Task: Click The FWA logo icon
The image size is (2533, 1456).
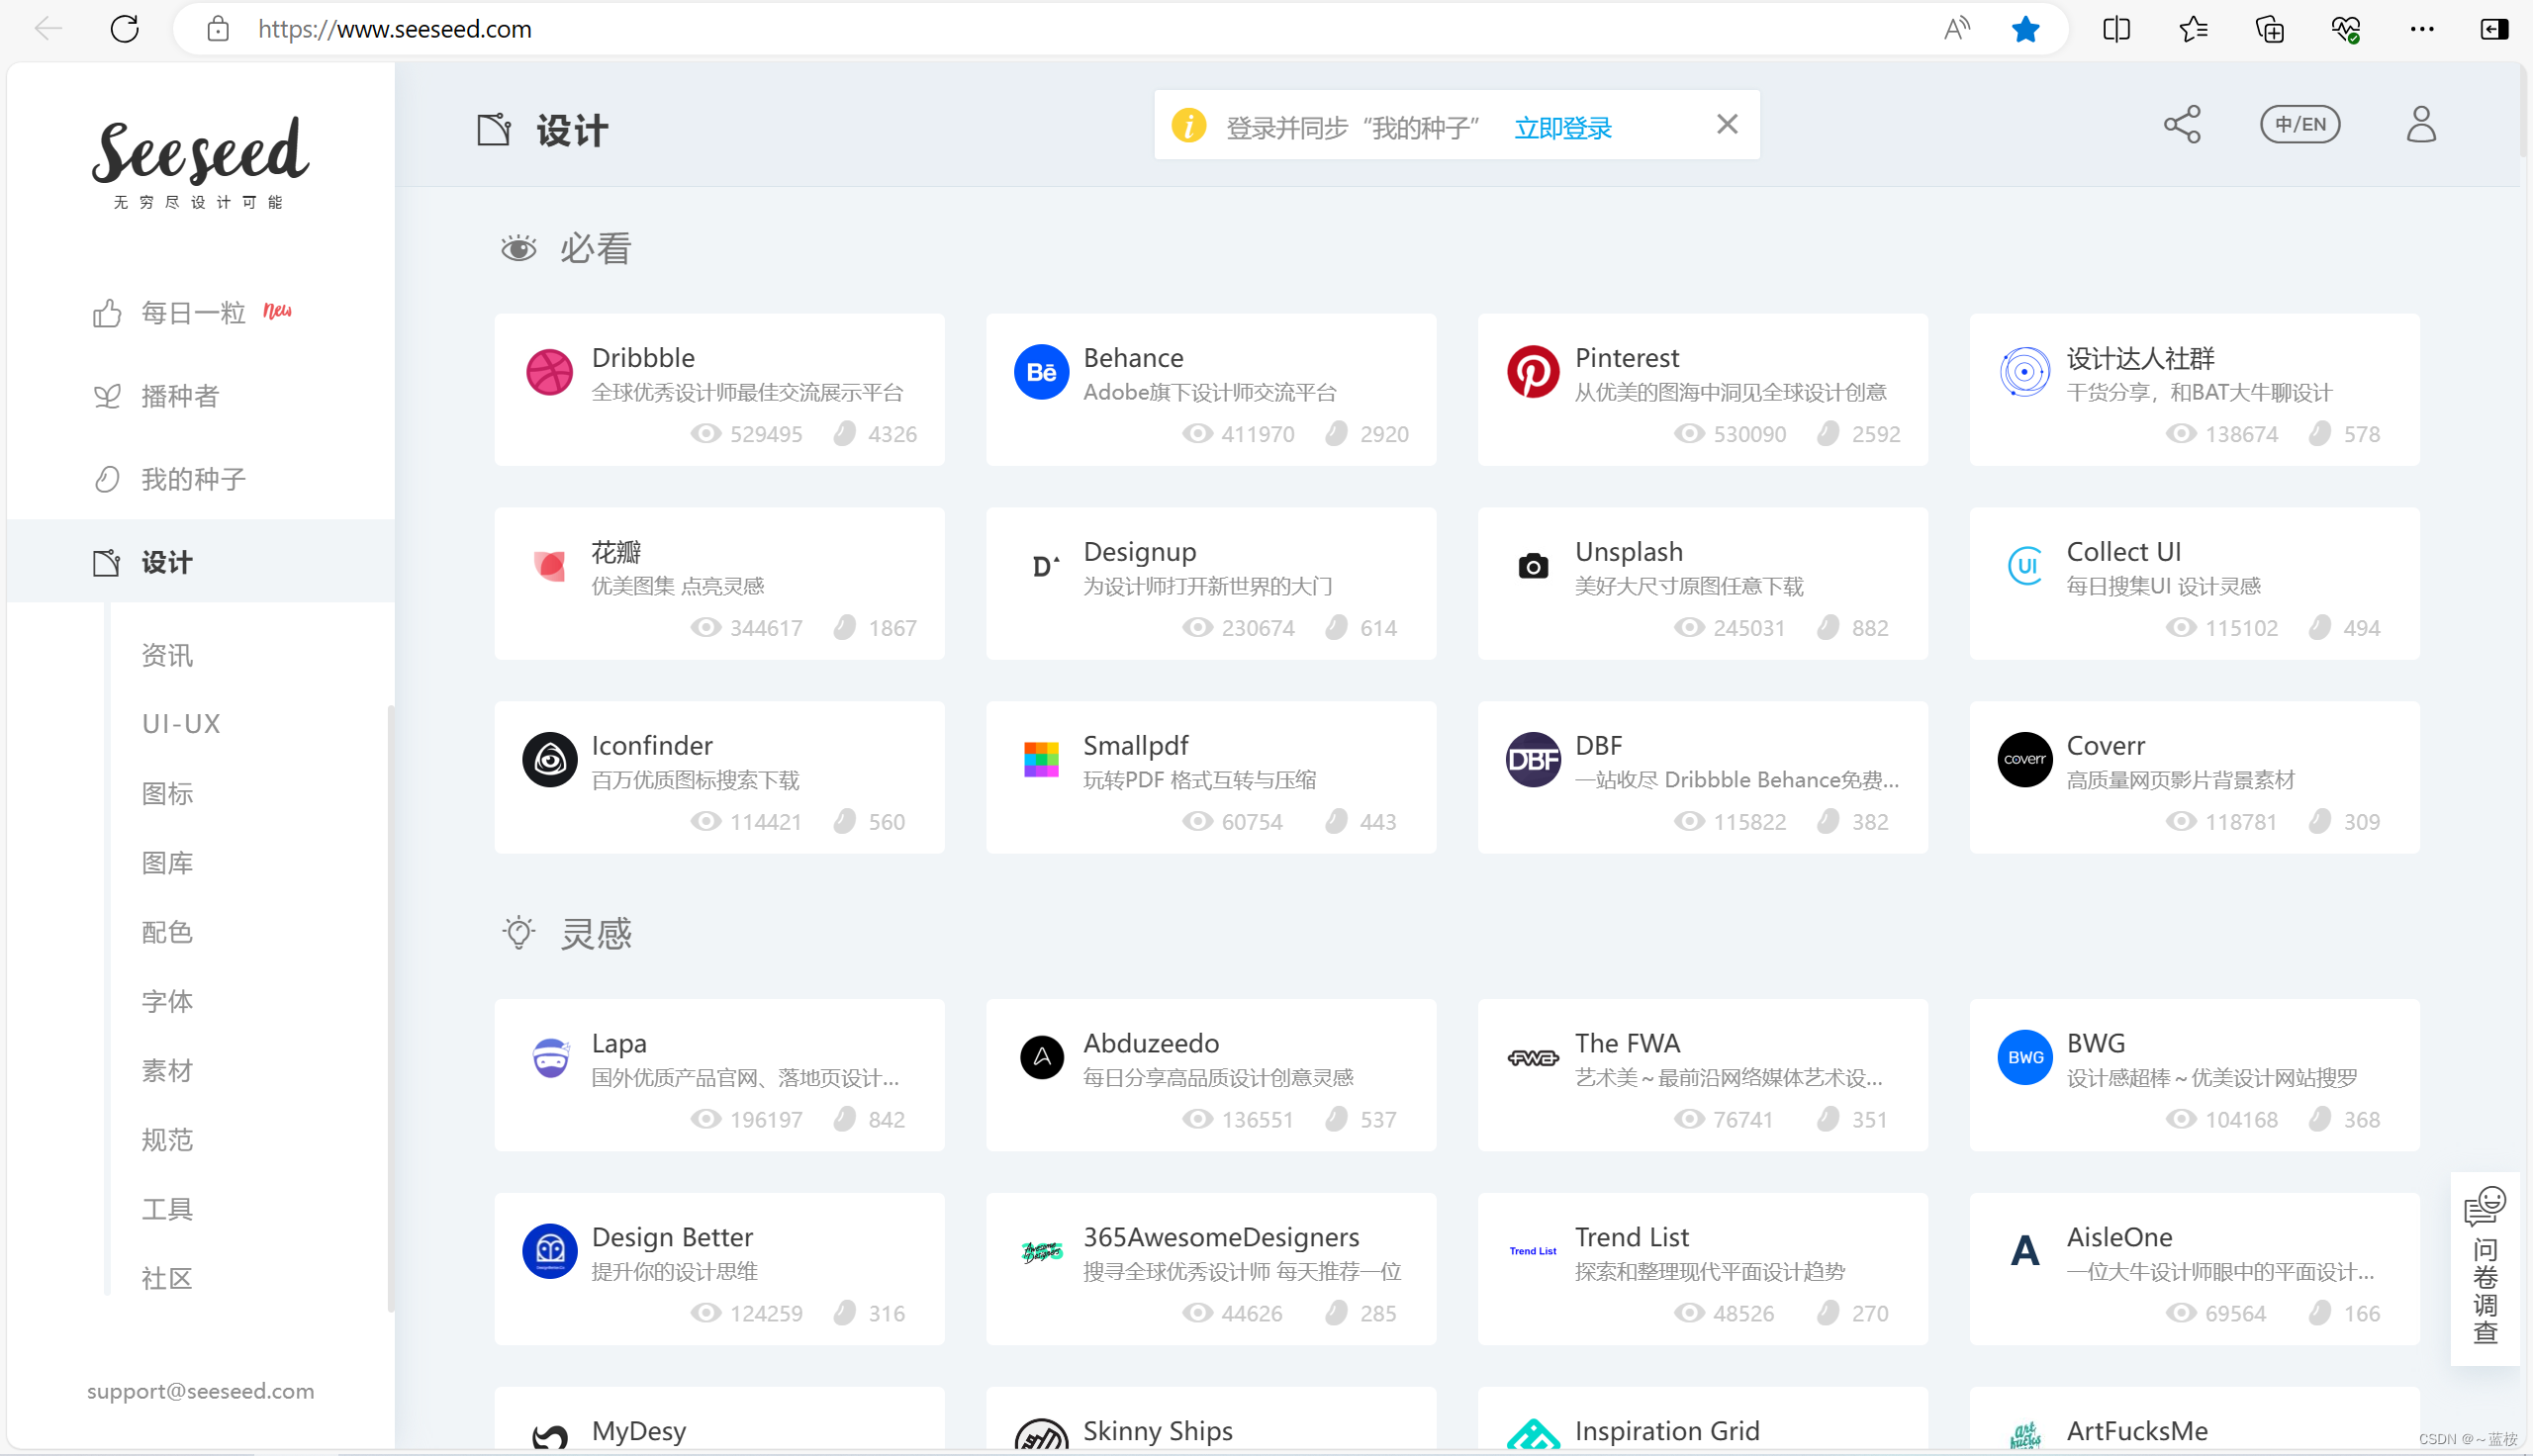Action: 1532,1057
